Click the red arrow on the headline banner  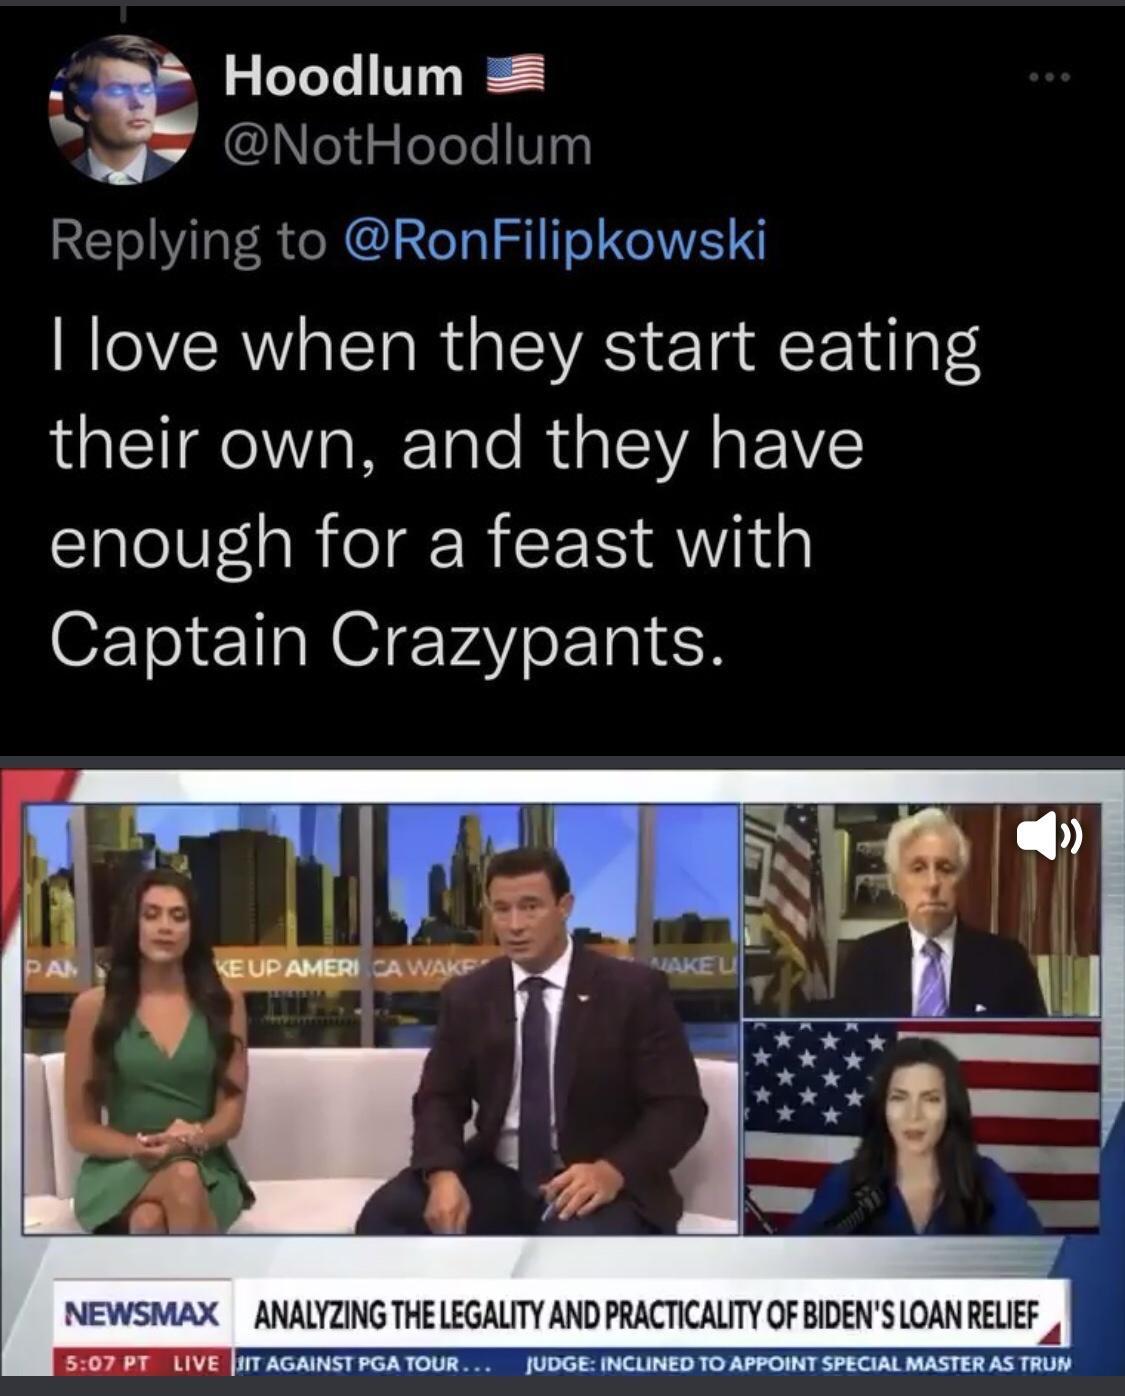pos(1048,1330)
